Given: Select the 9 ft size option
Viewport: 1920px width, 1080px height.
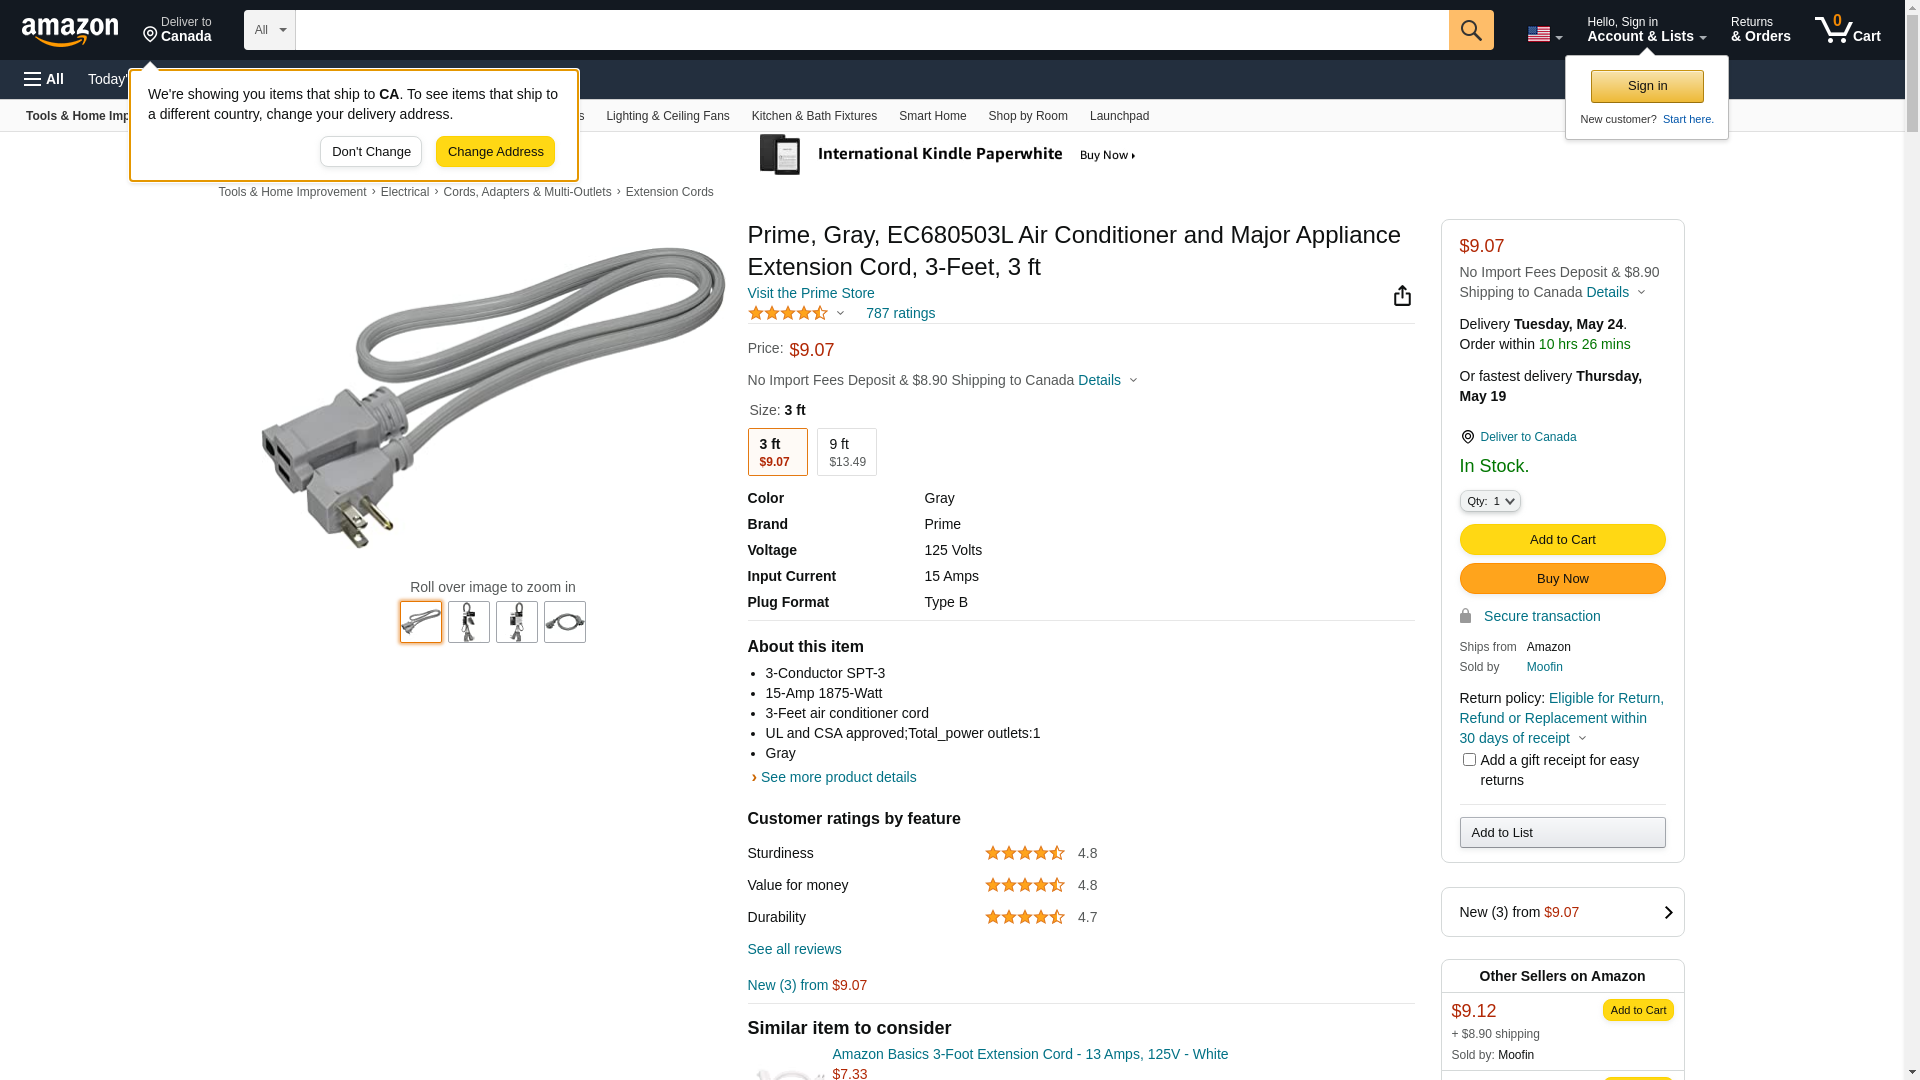Looking at the screenshot, I should 846,452.
